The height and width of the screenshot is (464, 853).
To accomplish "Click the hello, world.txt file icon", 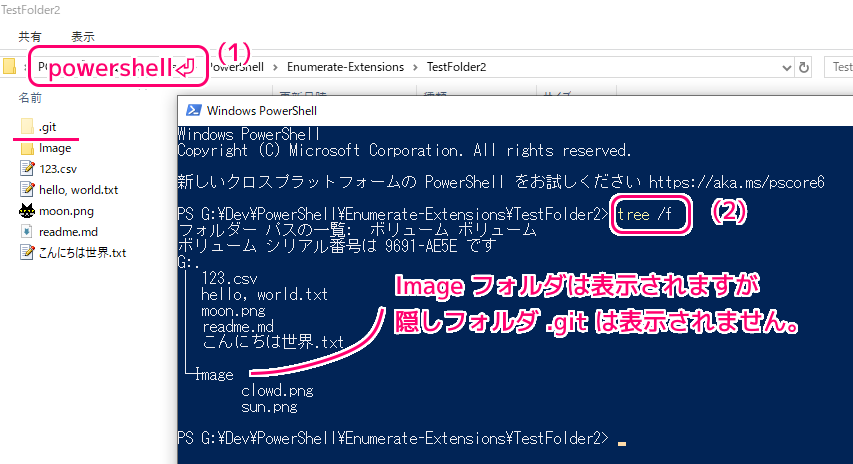I will (27, 189).
